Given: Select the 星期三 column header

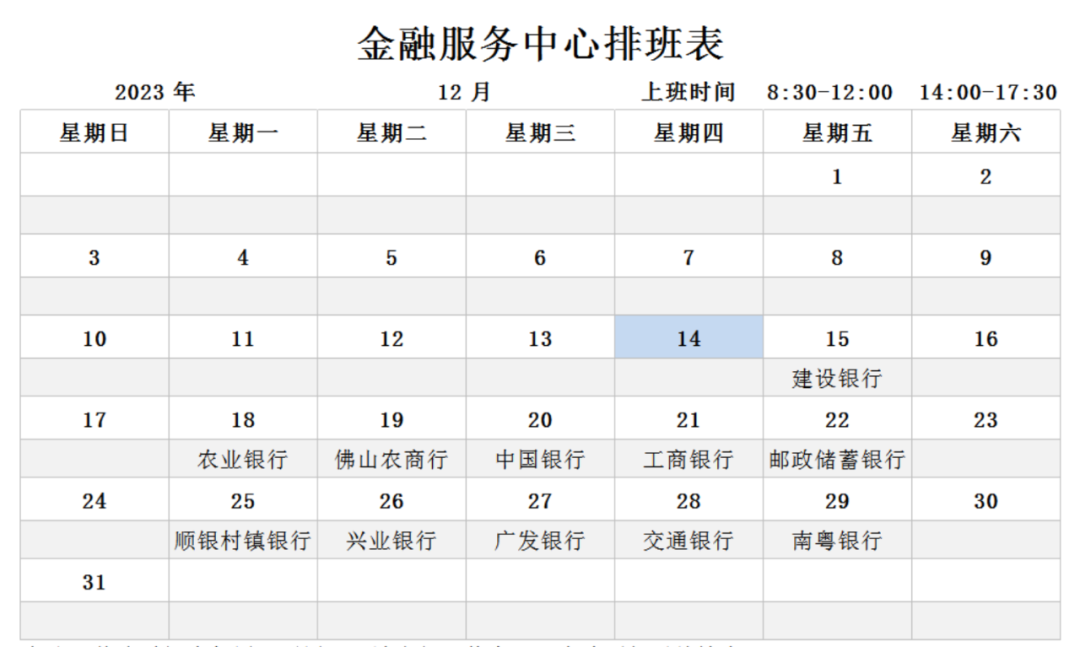Looking at the screenshot, I should 540,132.
